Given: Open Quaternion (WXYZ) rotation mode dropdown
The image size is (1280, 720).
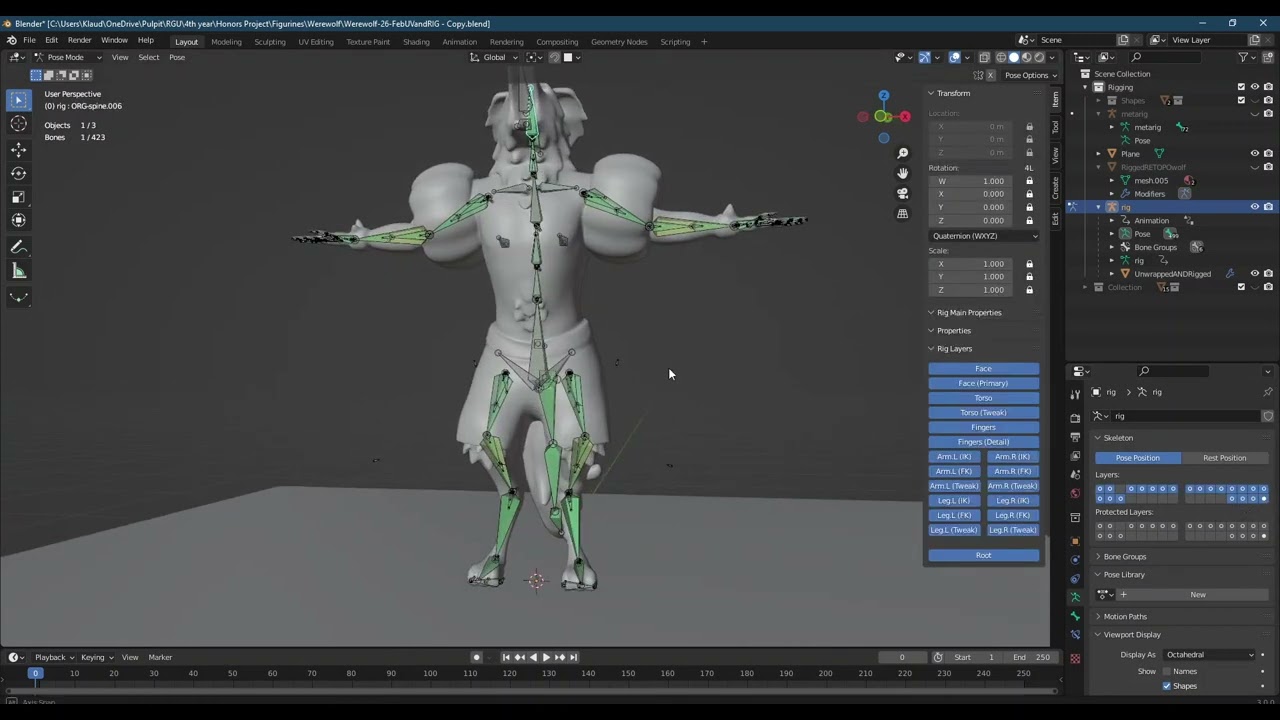Looking at the screenshot, I should click(x=984, y=236).
